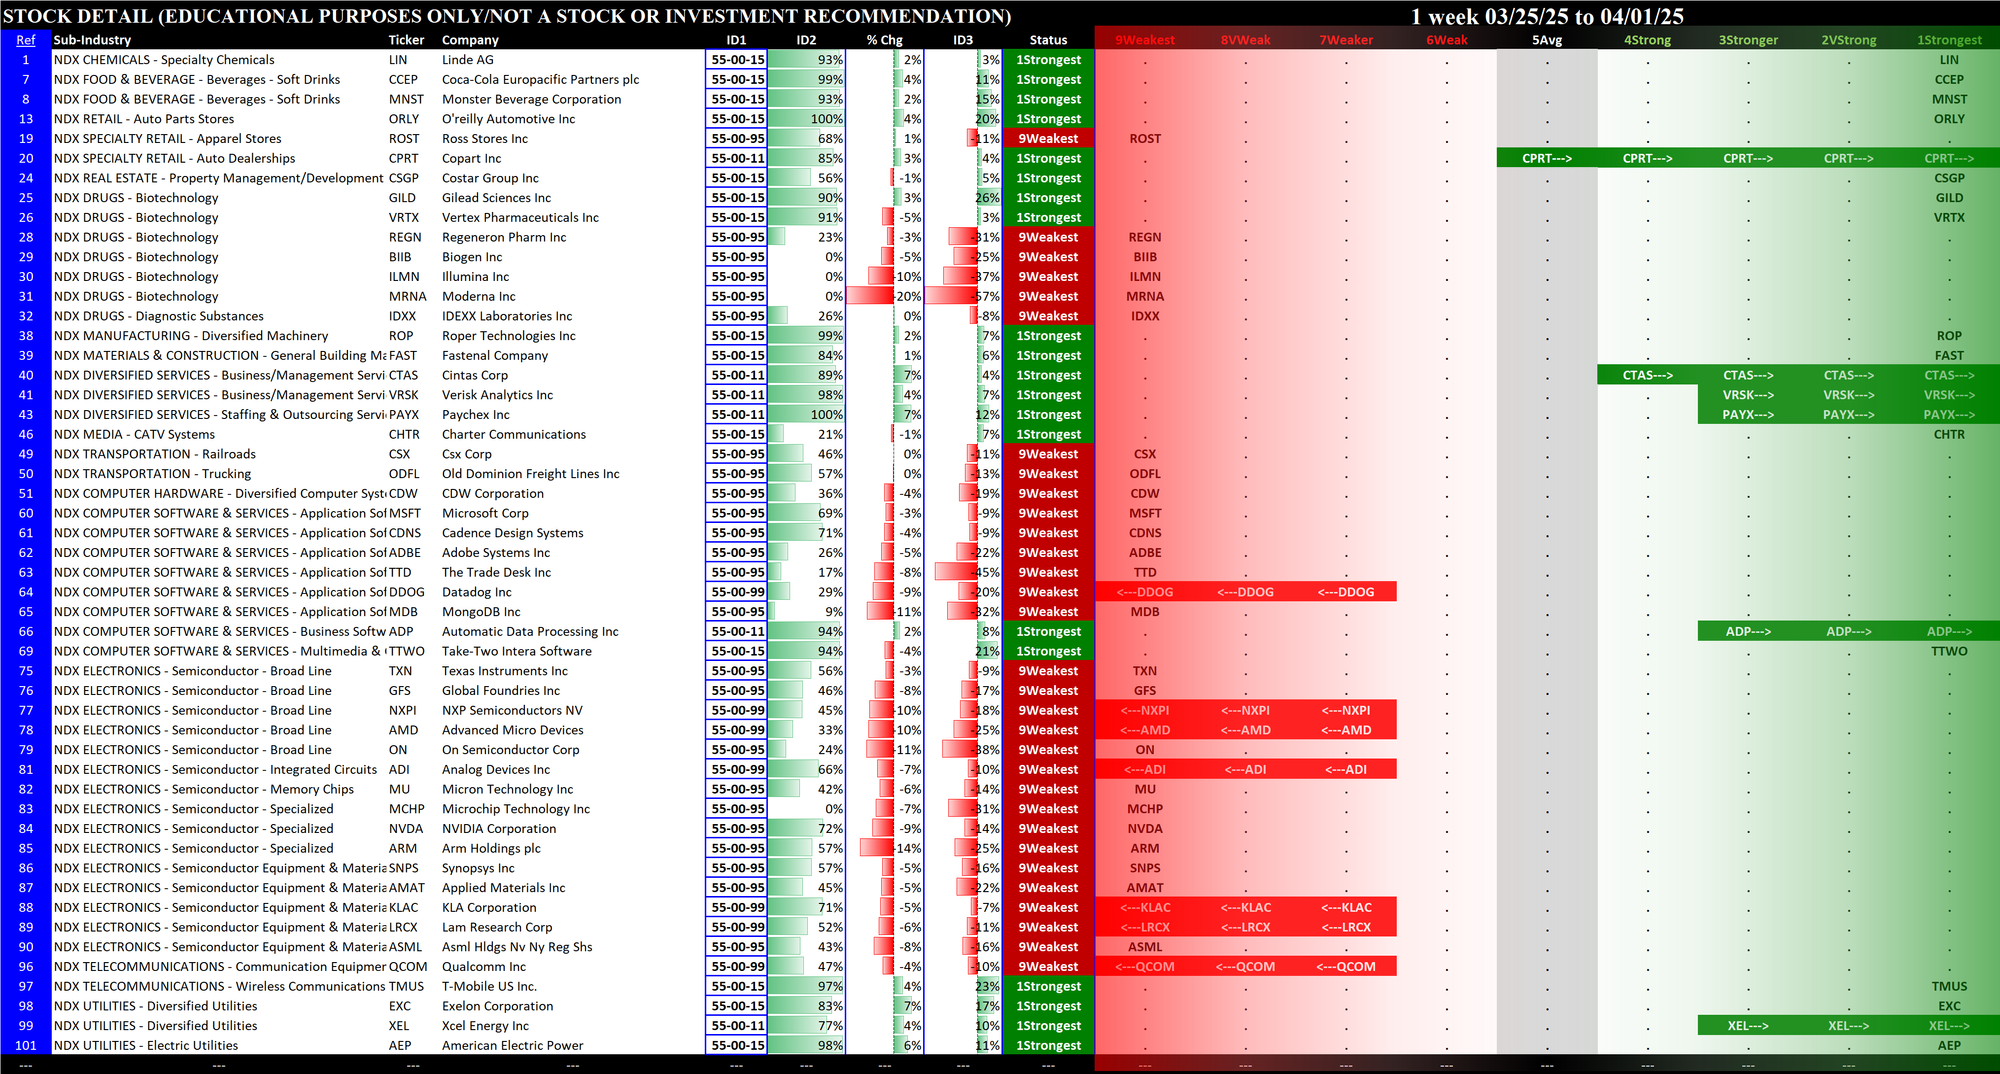The height and width of the screenshot is (1074, 2000).
Task: Select the 8VWeak column header
Action: click(1245, 40)
